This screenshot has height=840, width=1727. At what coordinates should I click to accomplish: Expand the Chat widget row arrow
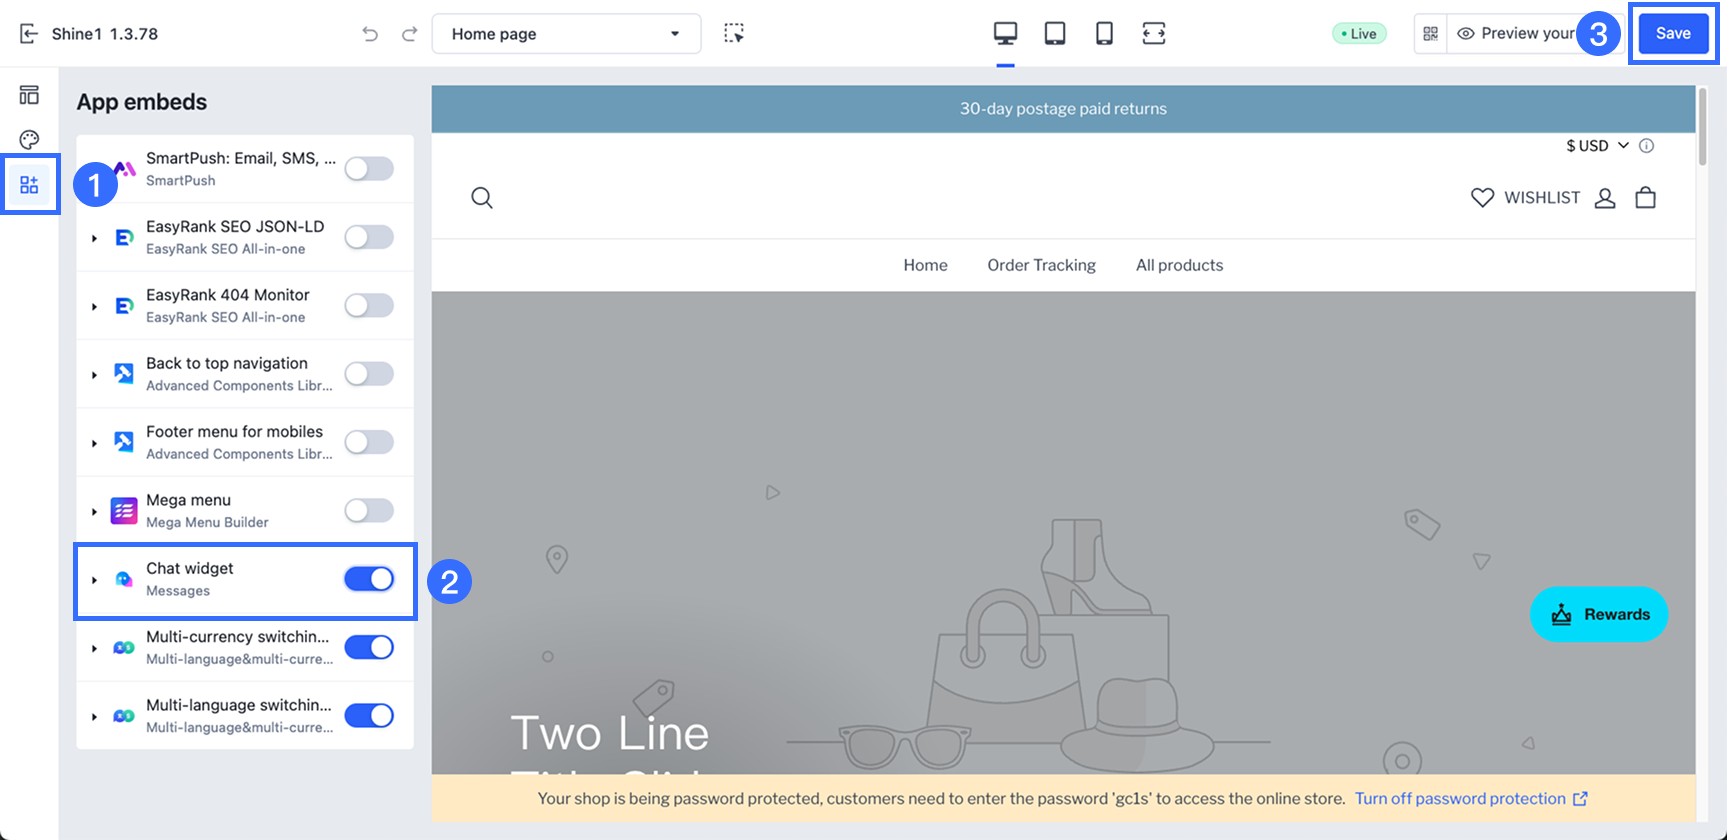(94, 580)
